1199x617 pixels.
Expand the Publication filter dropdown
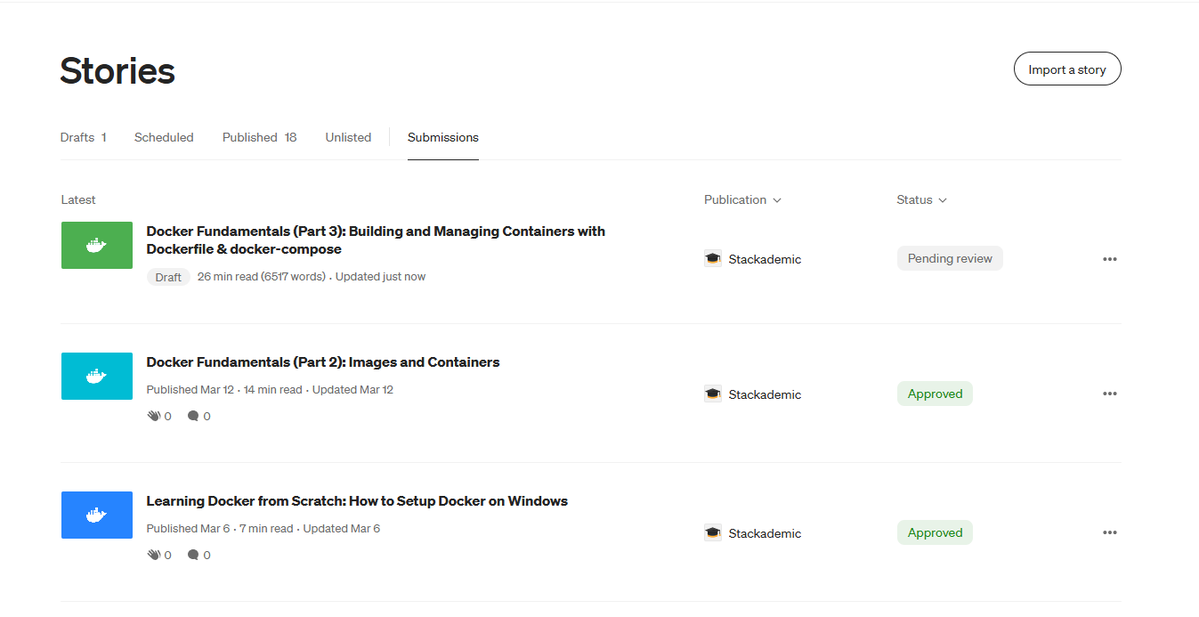click(x=742, y=200)
